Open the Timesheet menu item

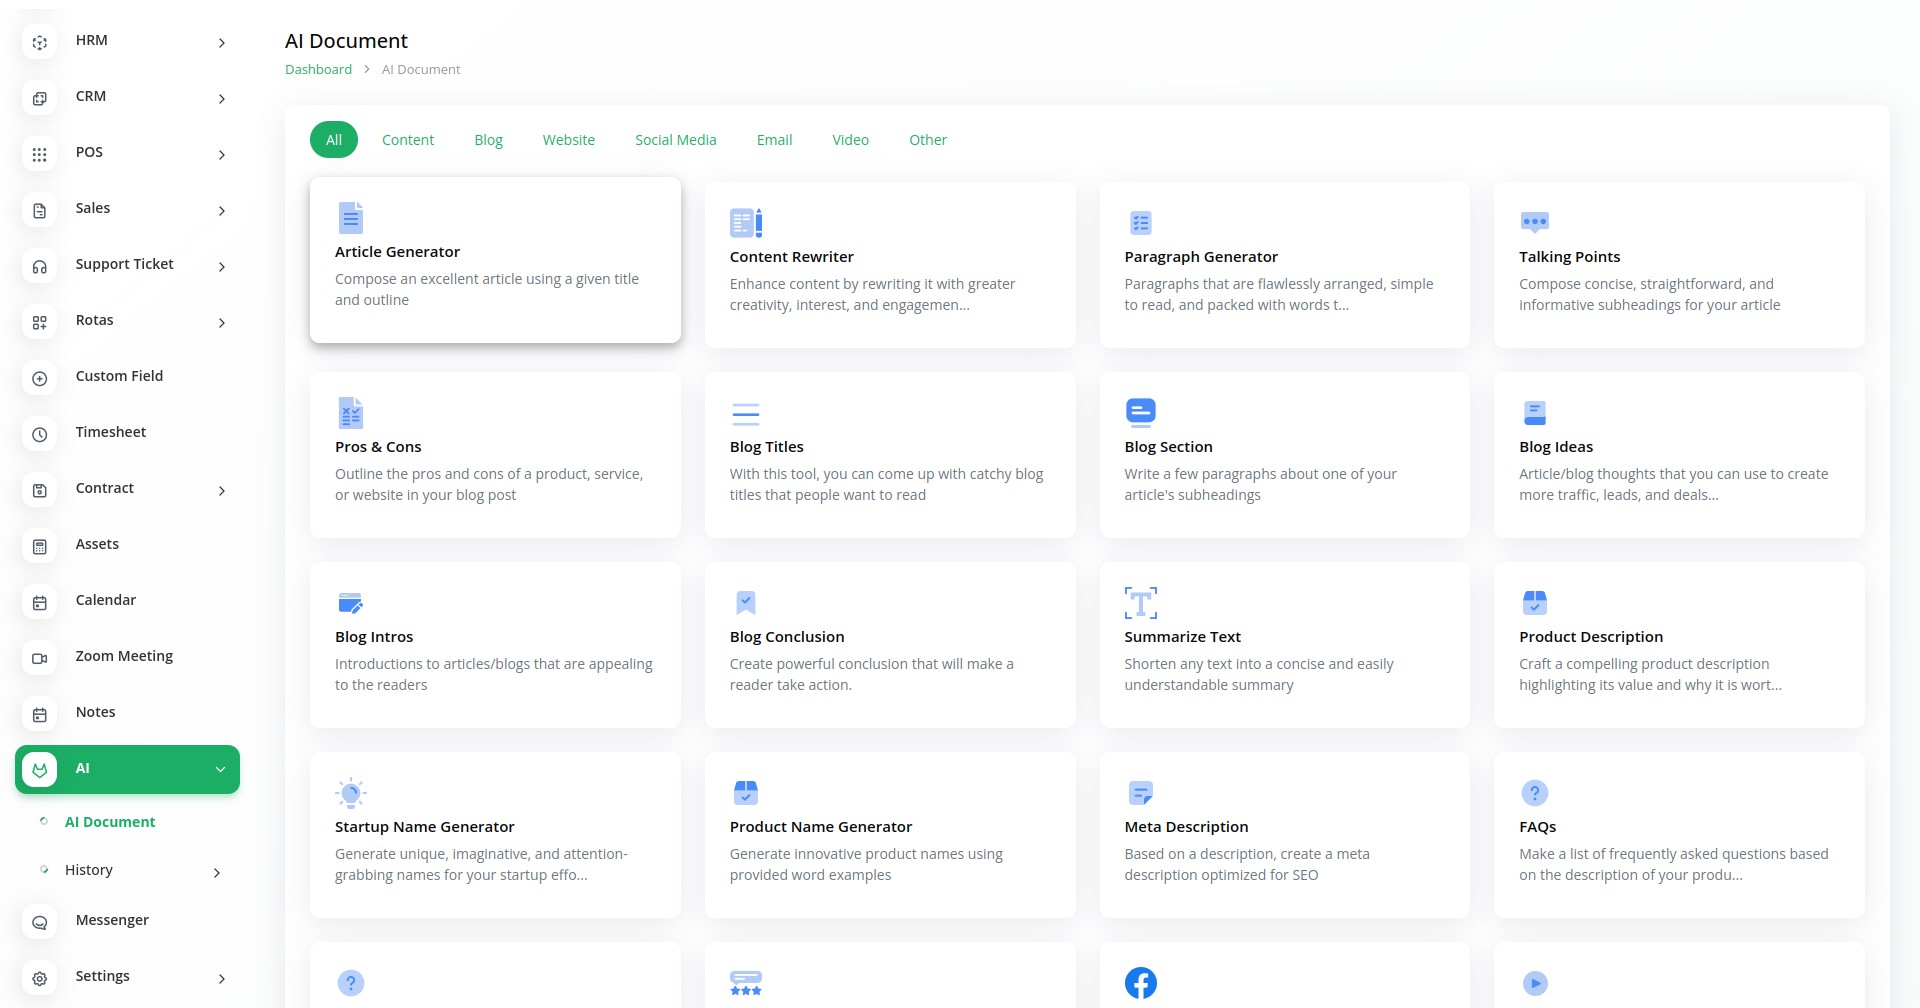click(127, 433)
